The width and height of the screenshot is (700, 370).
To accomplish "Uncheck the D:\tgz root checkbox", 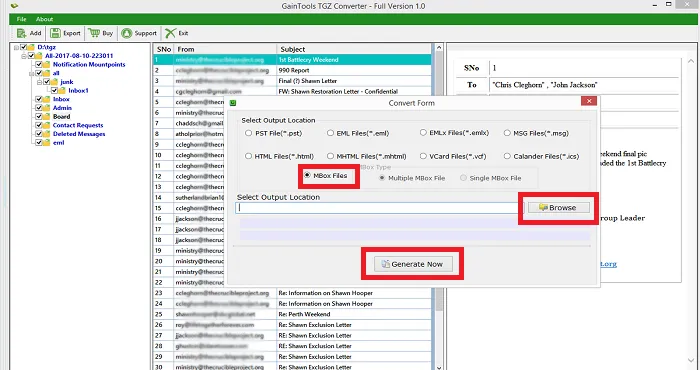I will (x=23, y=47).
